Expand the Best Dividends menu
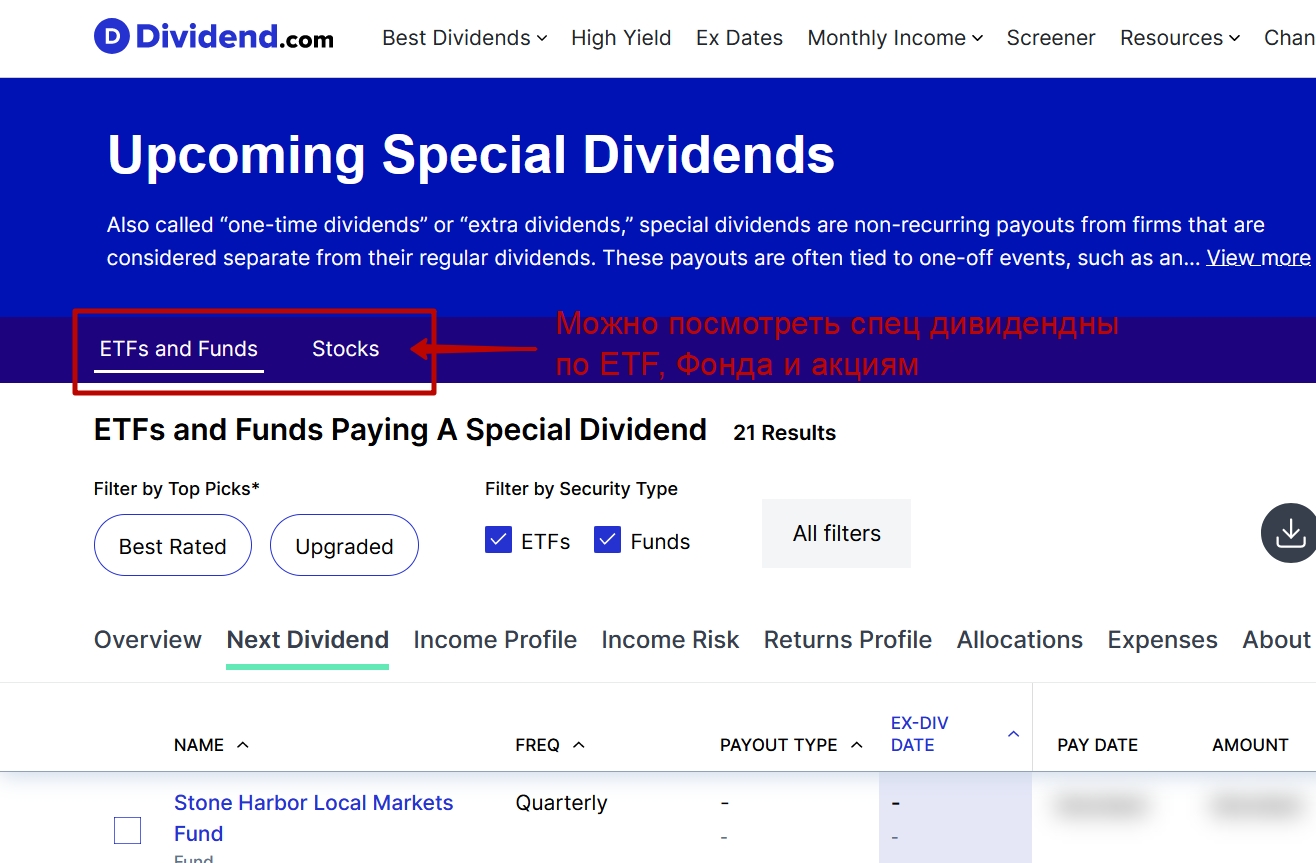This screenshot has width=1316, height=863. [x=464, y=38]
